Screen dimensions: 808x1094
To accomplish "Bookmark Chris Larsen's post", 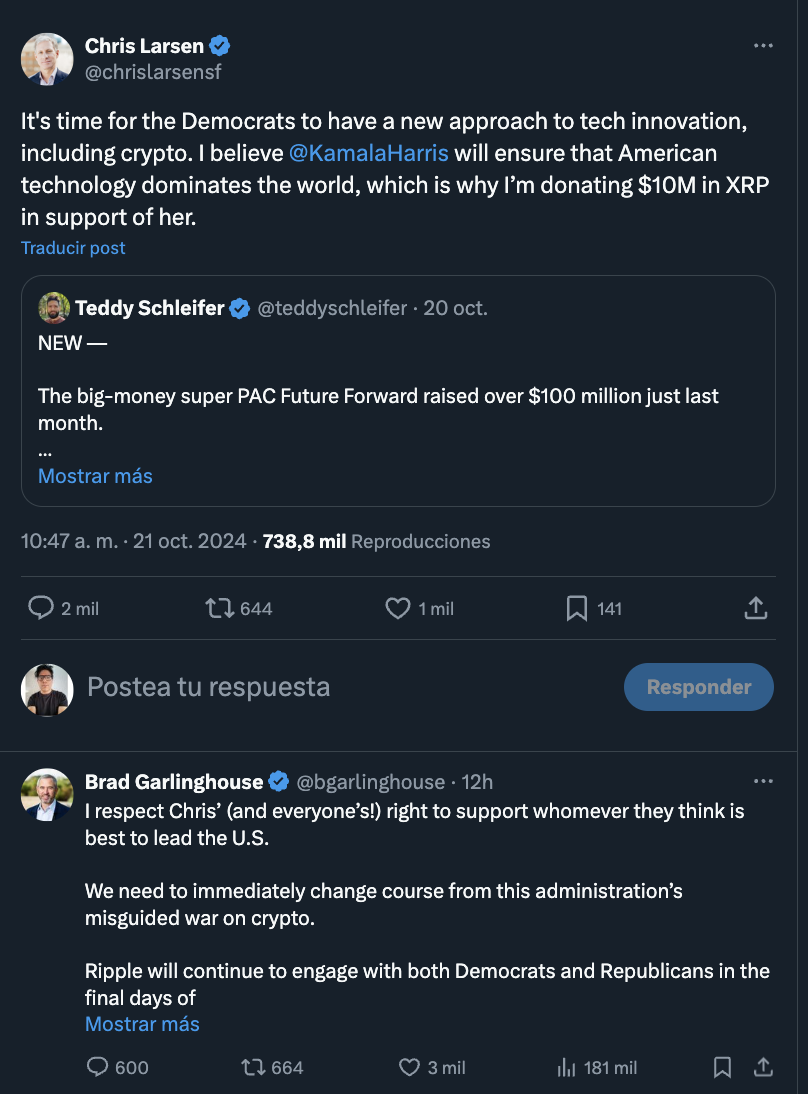I will click(x=577, y=608).
